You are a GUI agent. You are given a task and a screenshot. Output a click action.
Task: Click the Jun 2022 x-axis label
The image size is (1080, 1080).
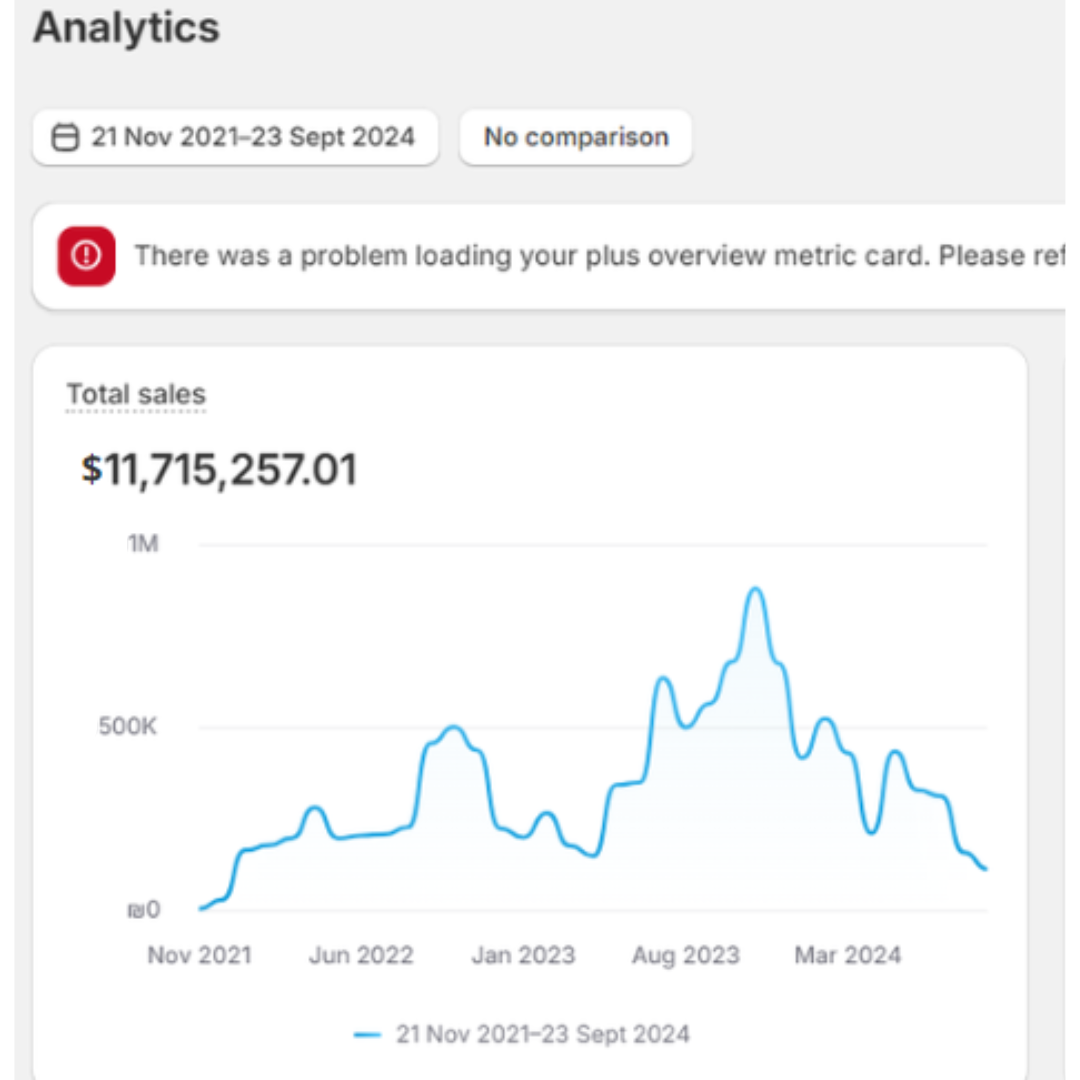(x=360, y=955)
